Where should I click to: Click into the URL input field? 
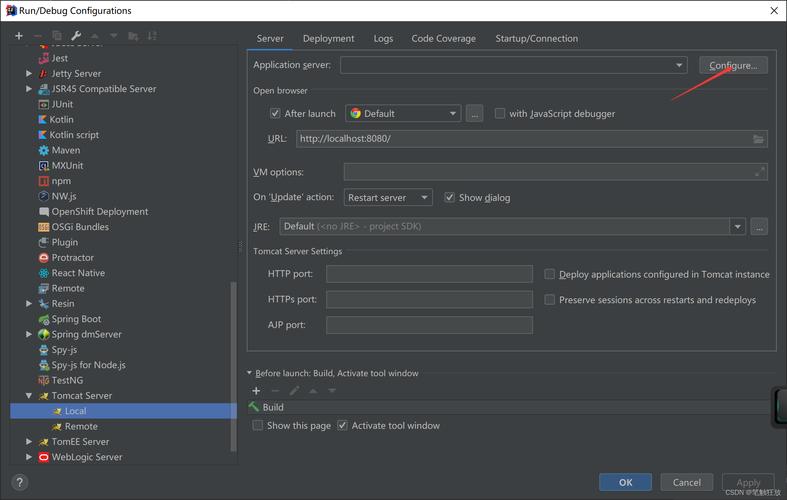[532, 139]
